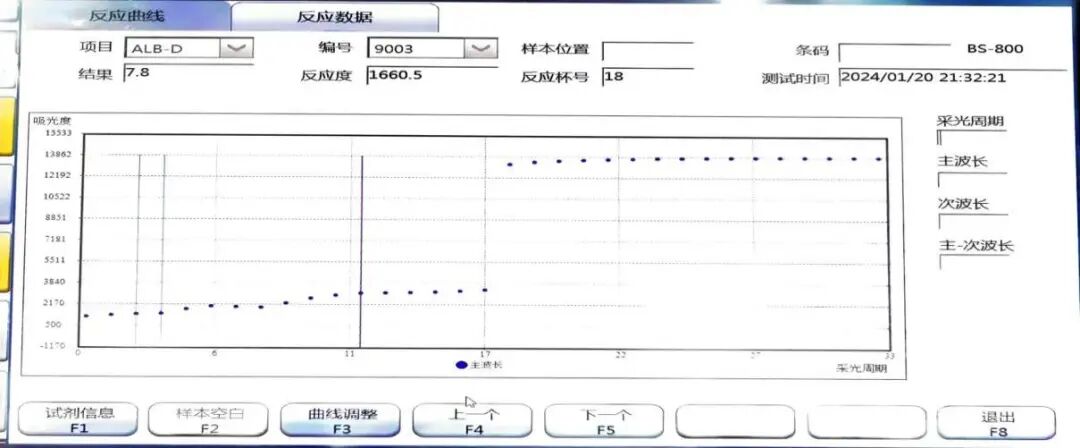Click the x-axis label 17
Screen dimensions: 1080x448
[485, 354]
